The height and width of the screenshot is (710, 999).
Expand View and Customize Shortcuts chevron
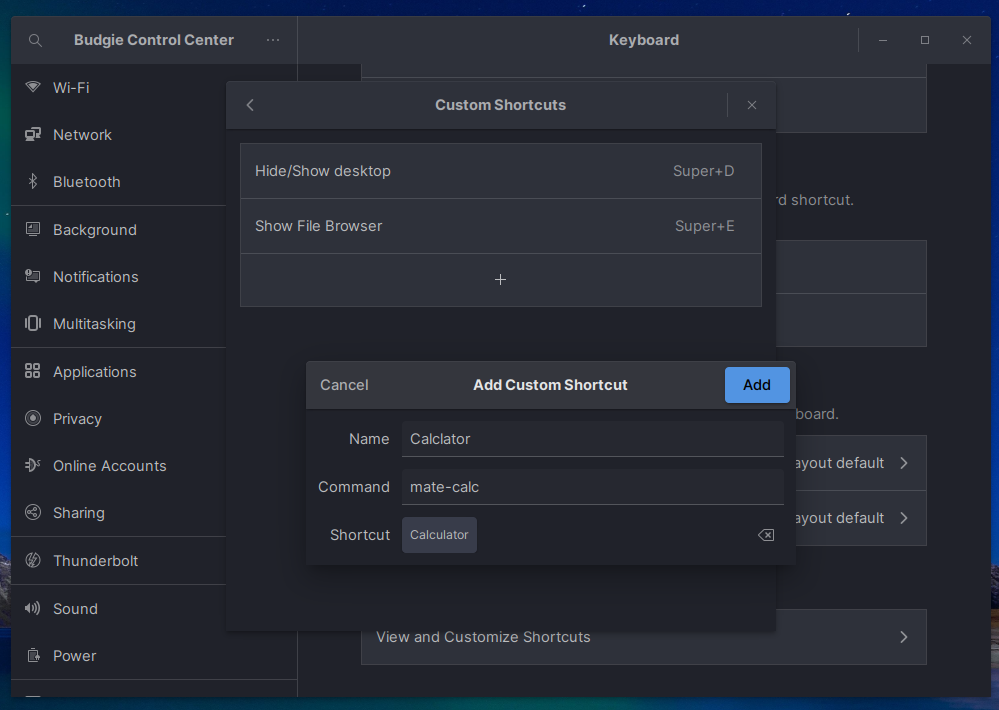(904, 637)
